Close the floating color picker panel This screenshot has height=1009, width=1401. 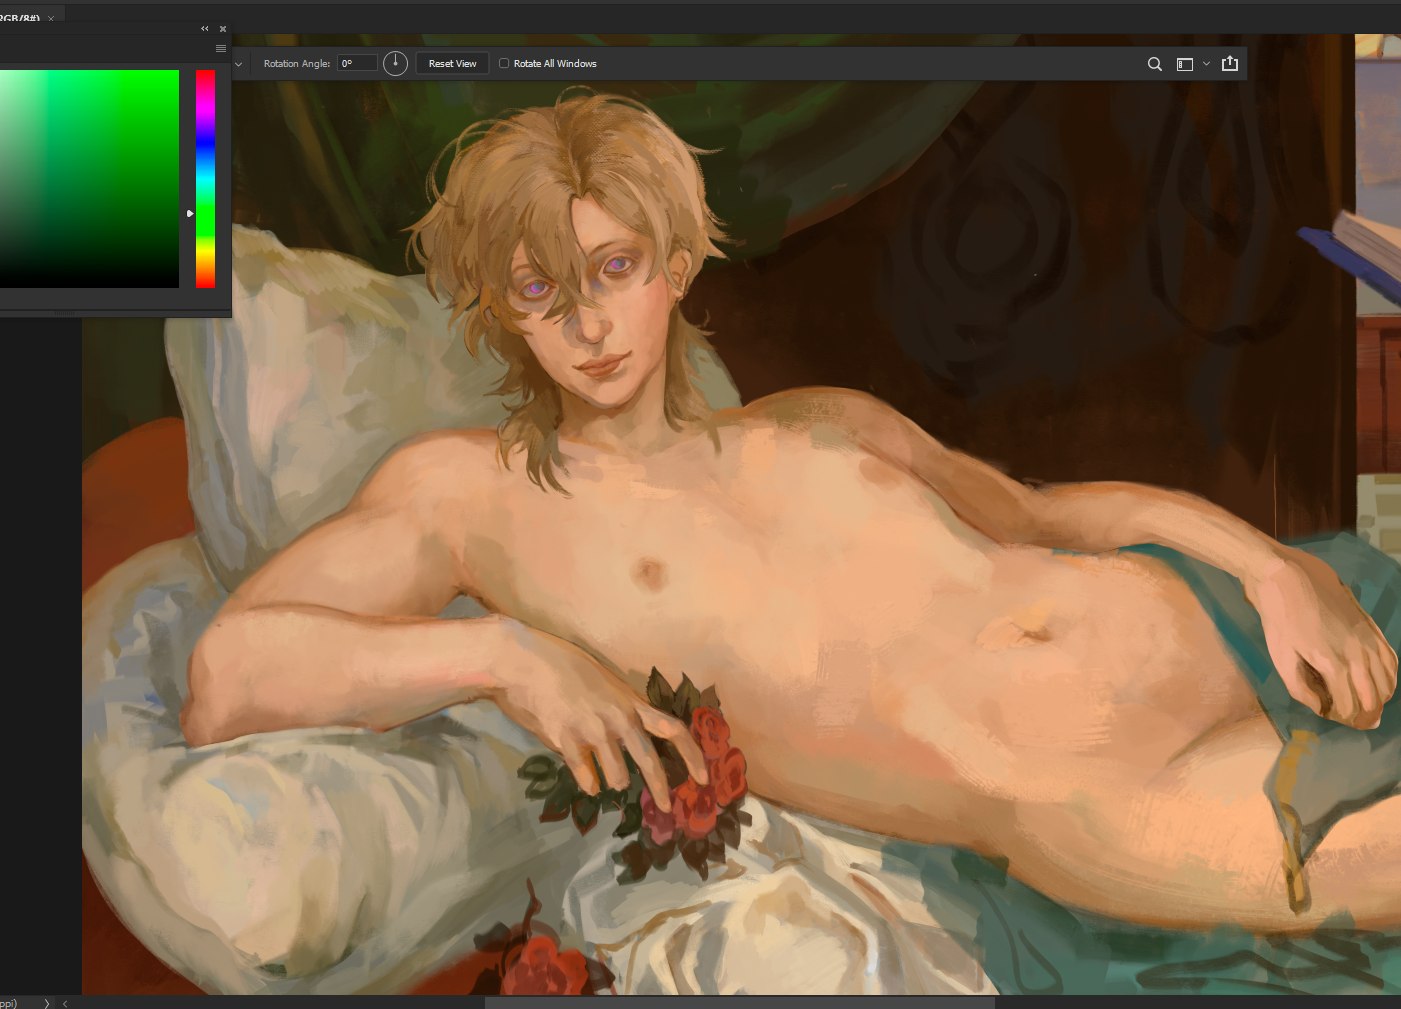(223, 29)
